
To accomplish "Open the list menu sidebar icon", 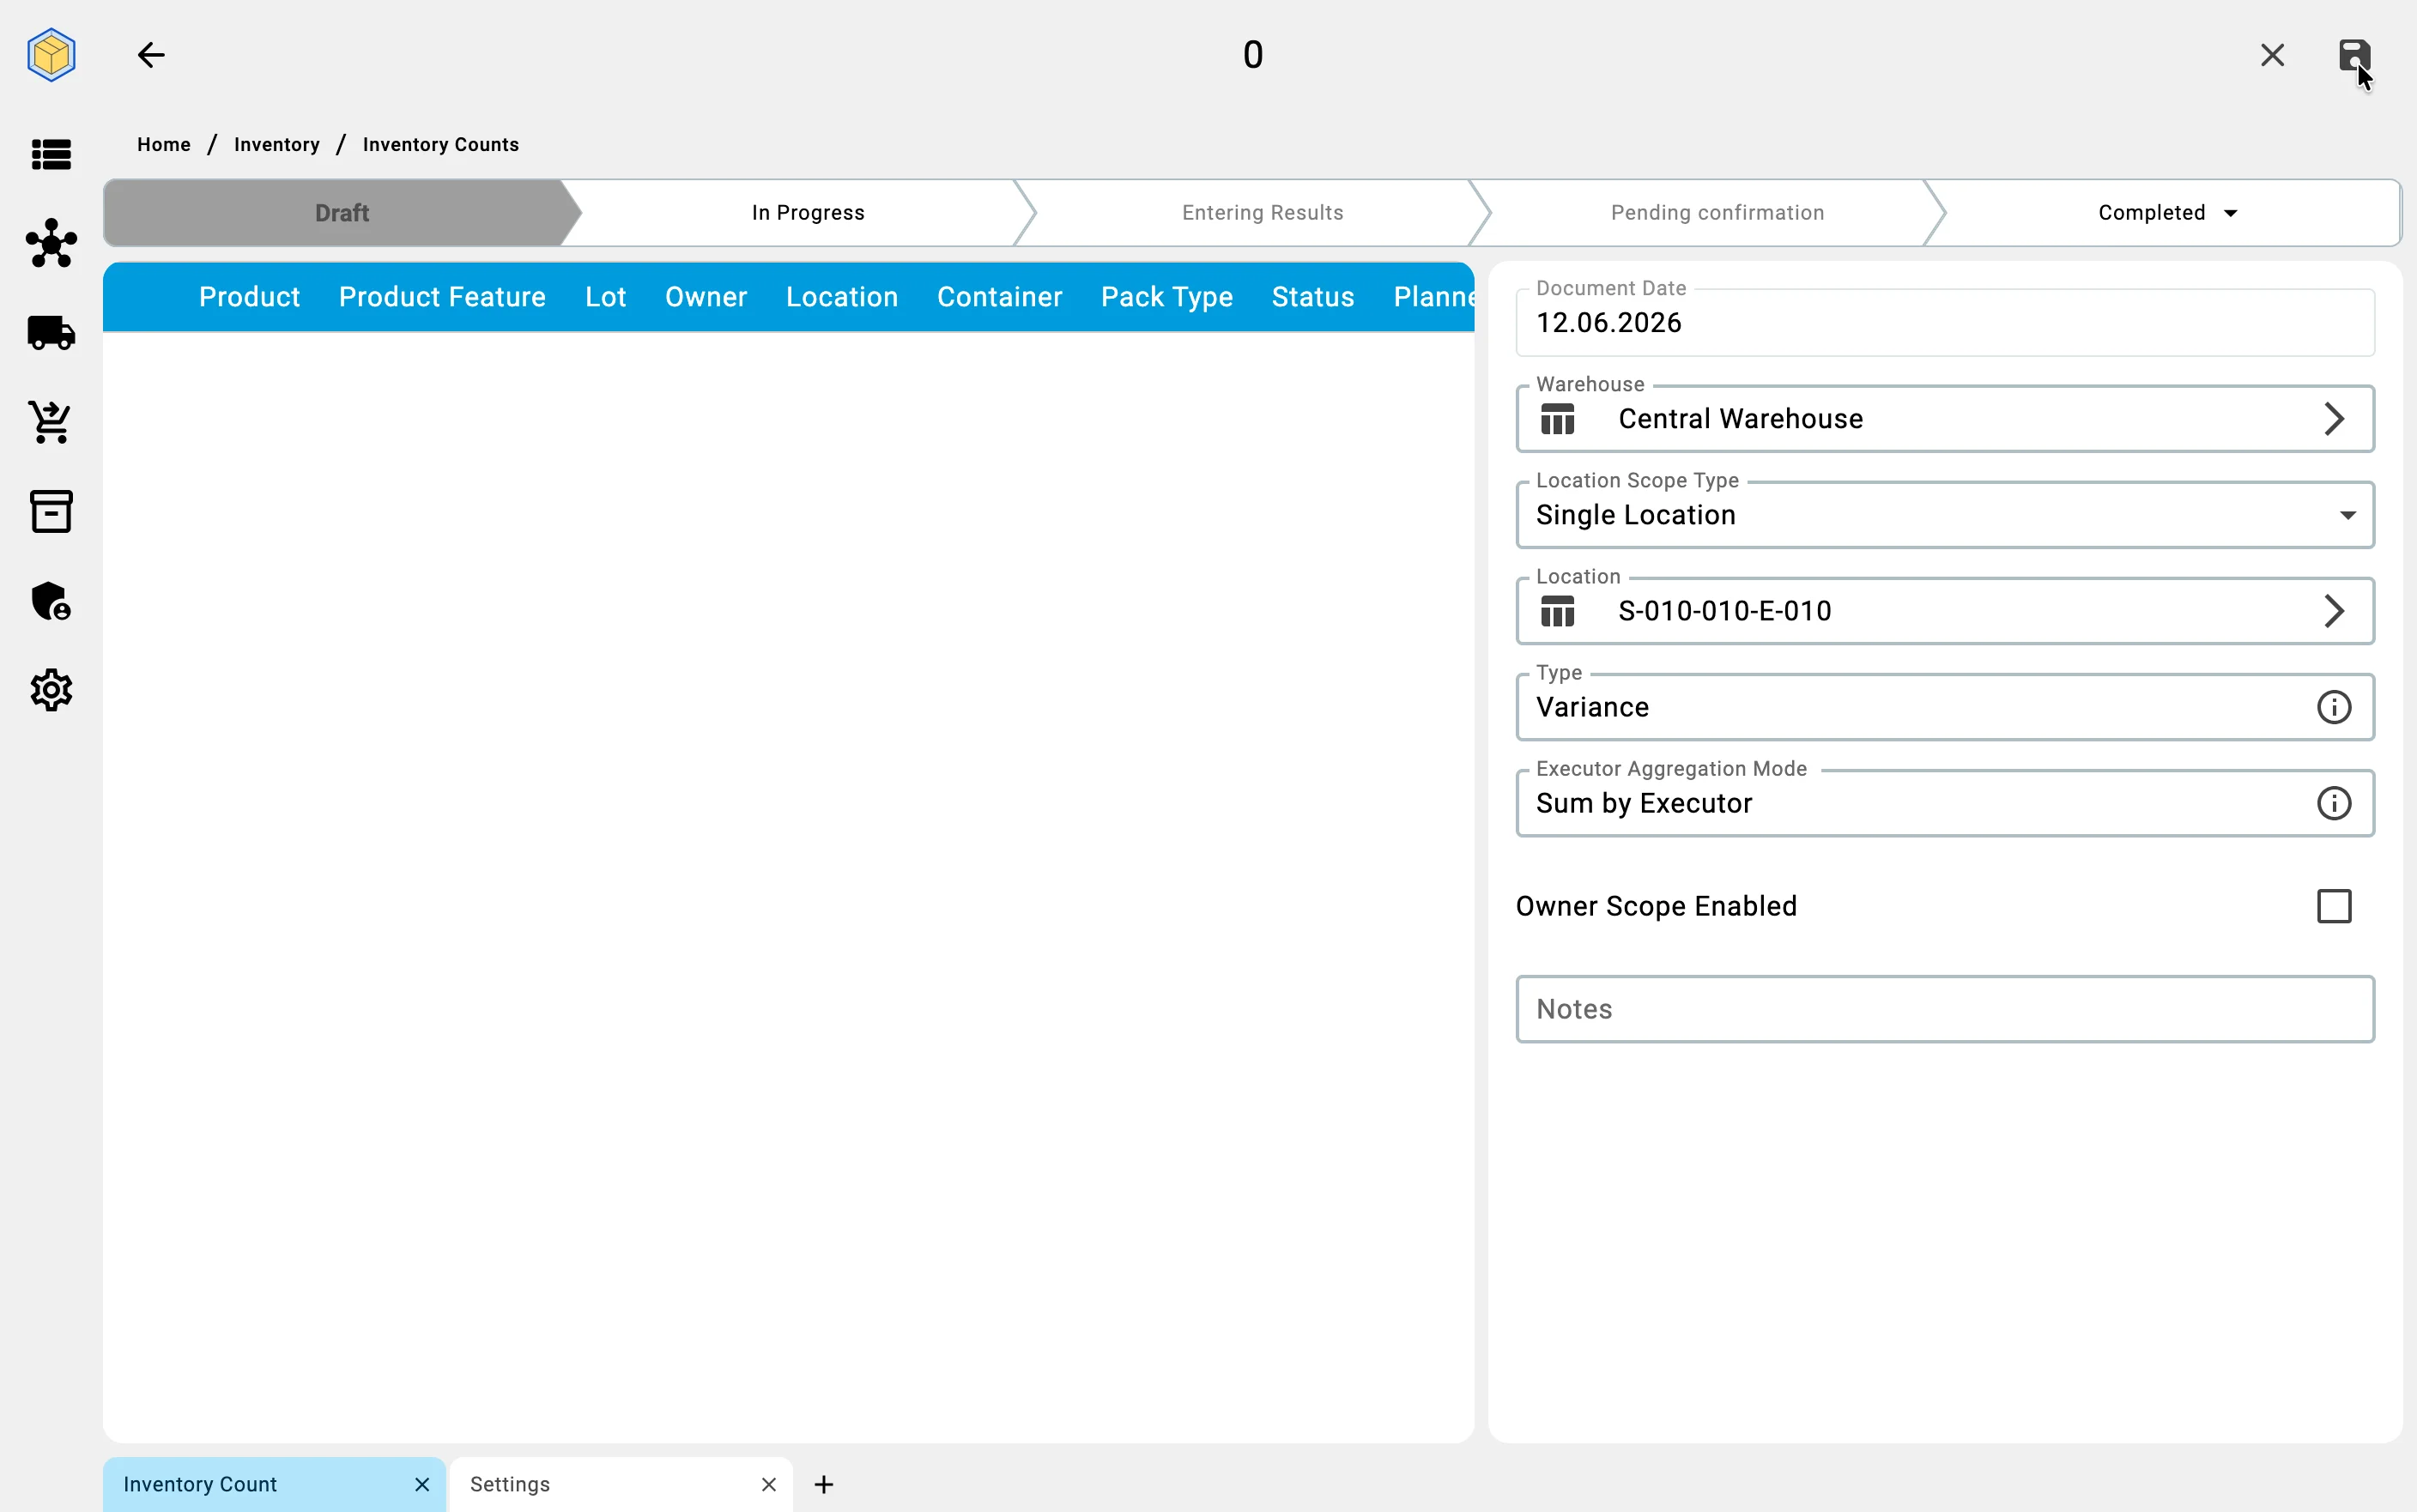I will tap(51, 155).
